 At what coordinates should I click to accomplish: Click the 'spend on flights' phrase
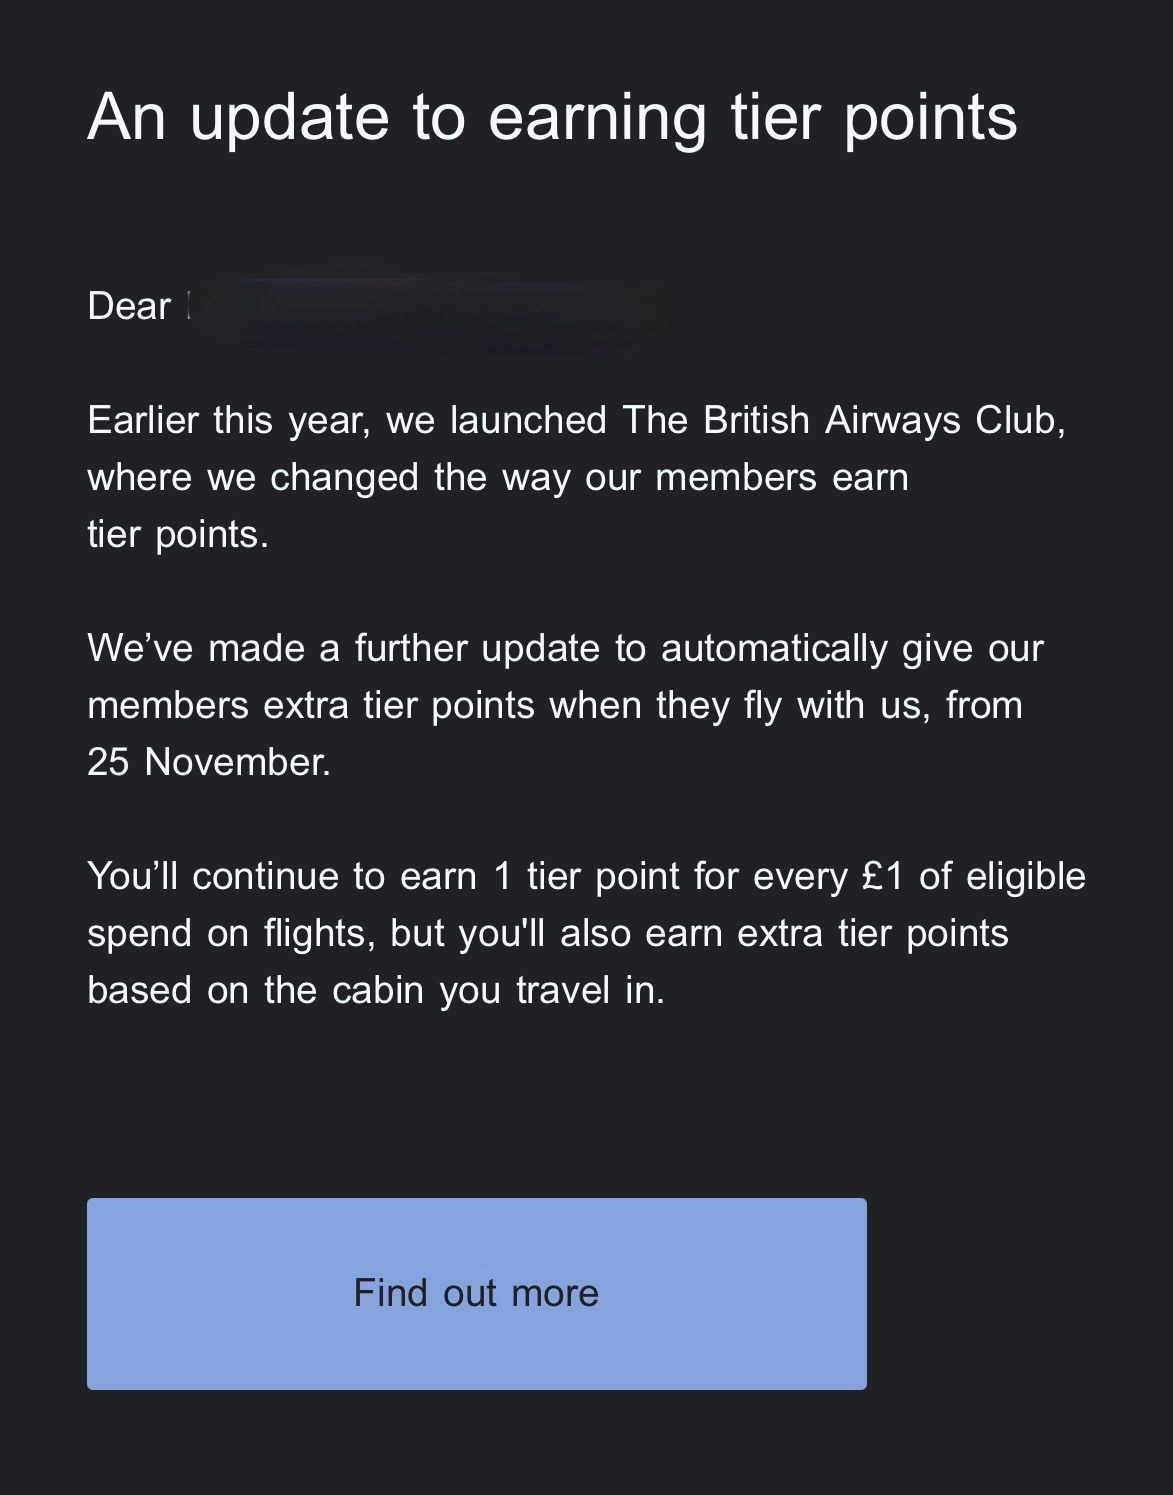(x=231, y=934)
